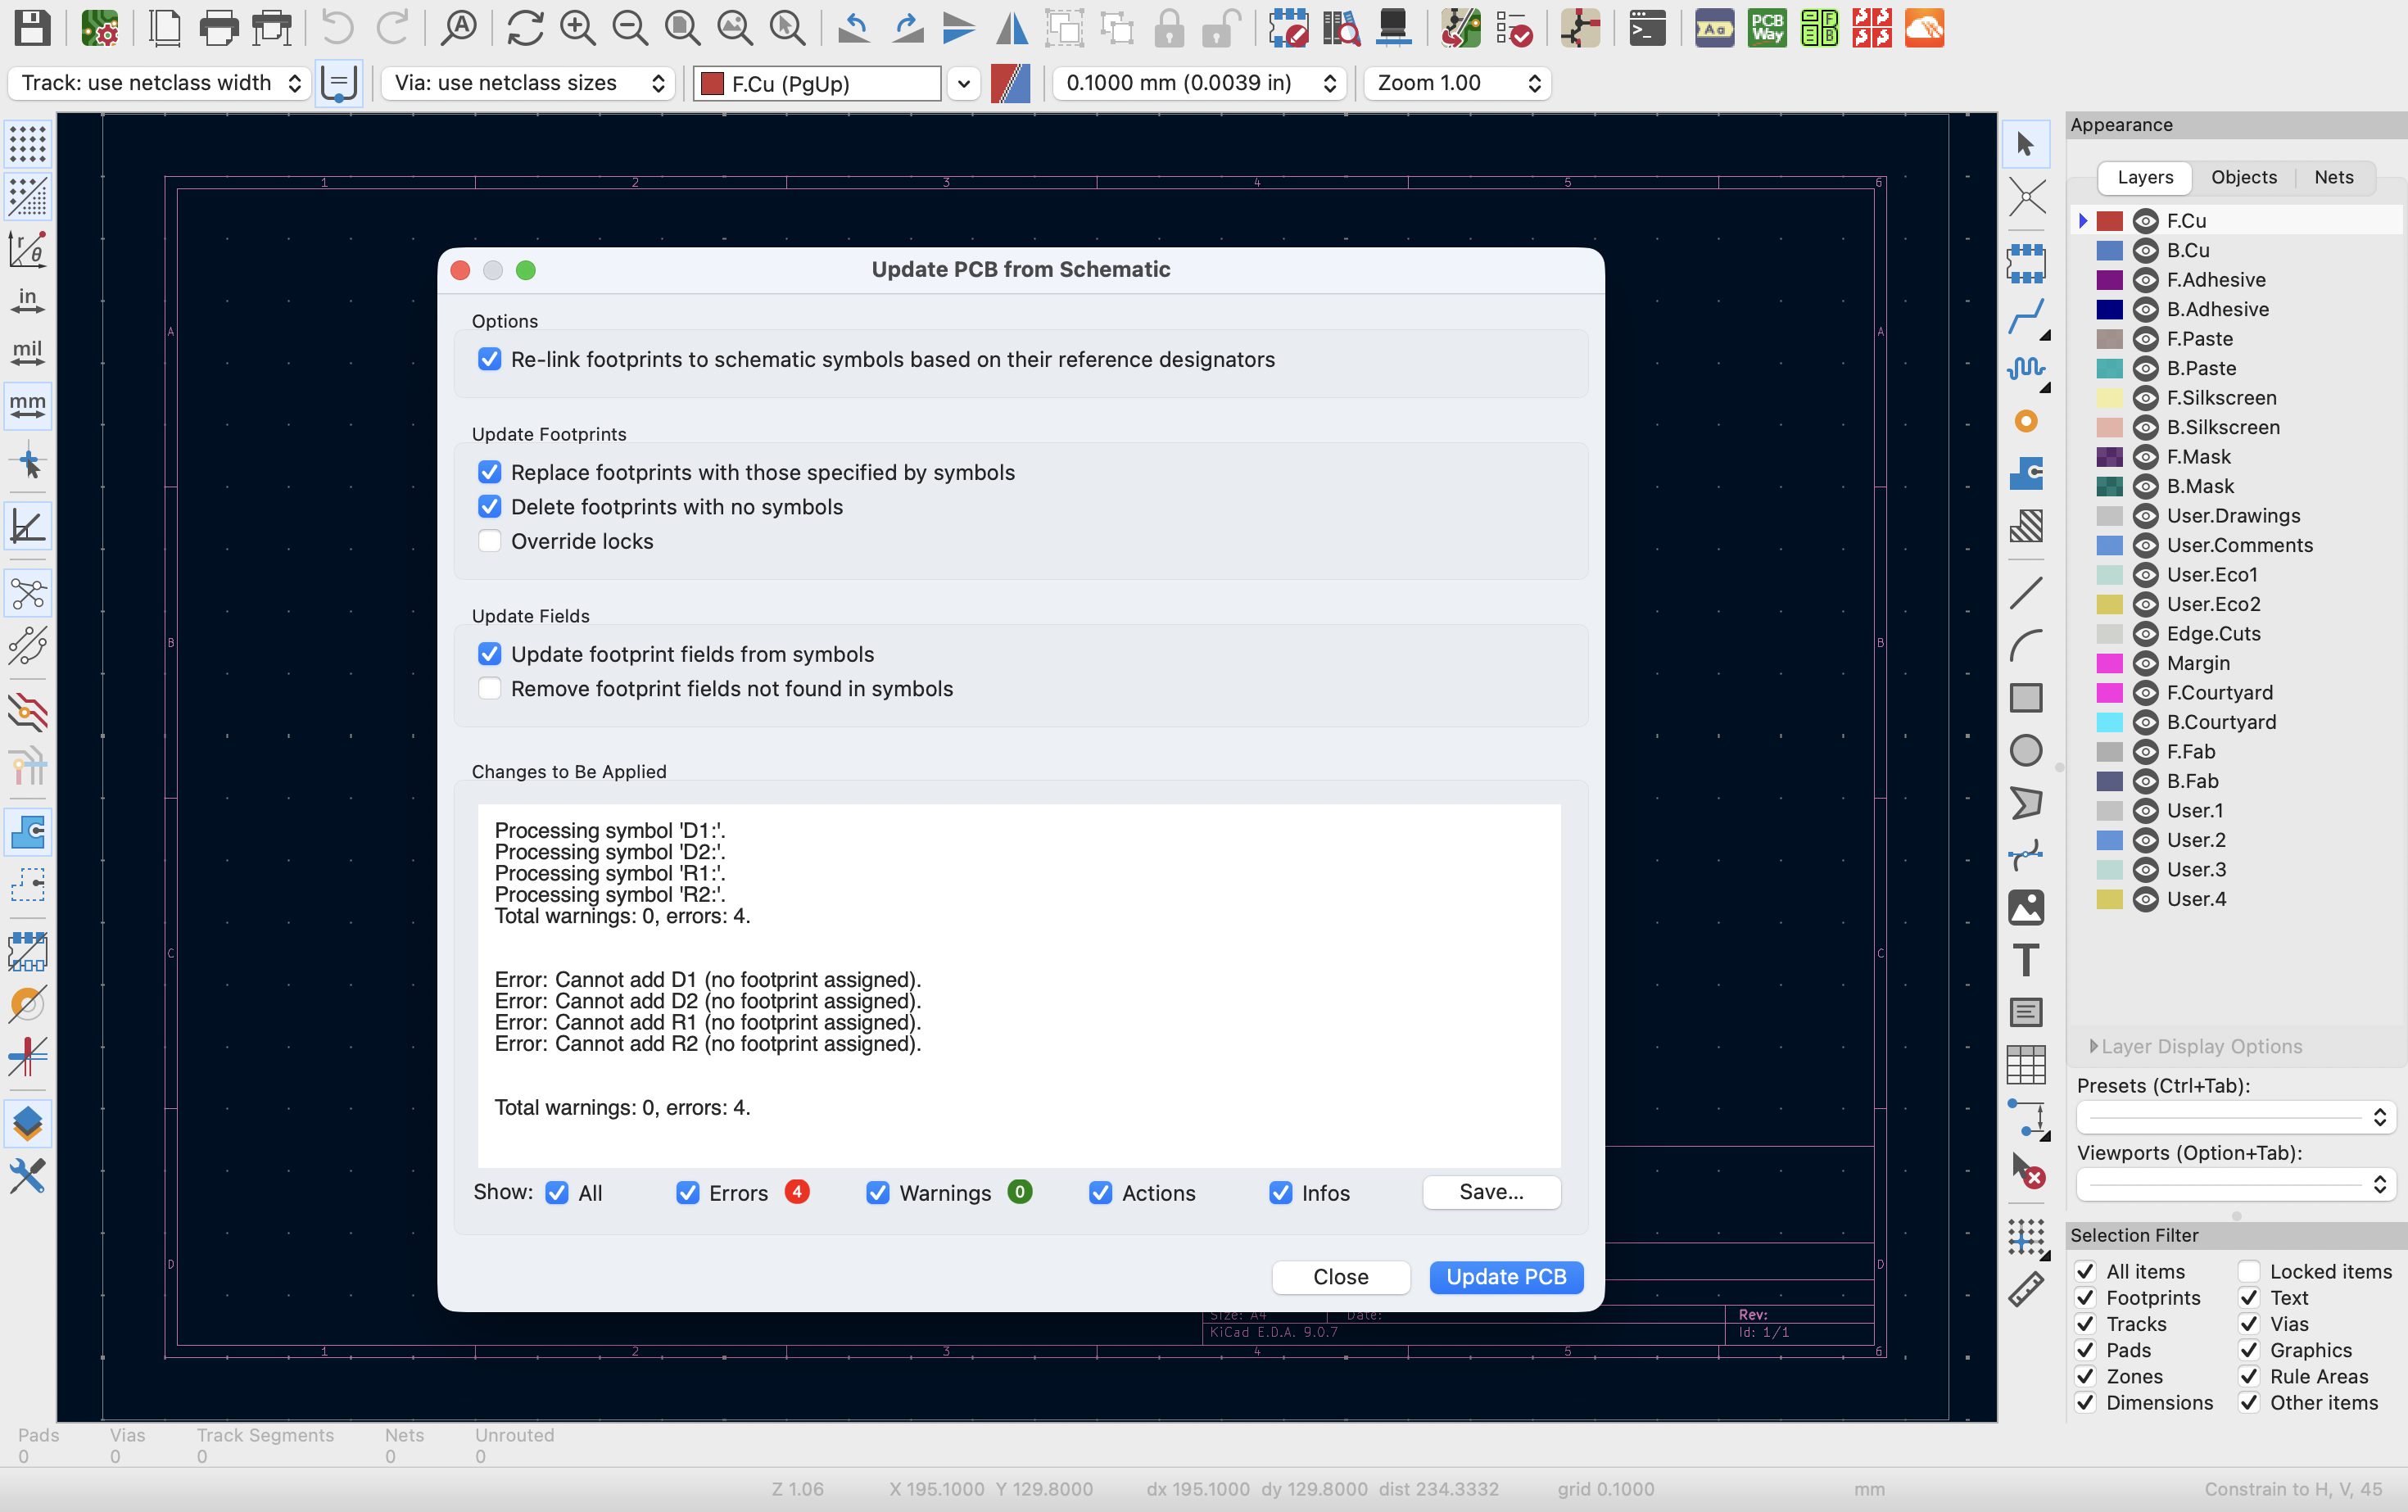Hide the B.Cu layer eye icon
The image size is (2408, 1512).
(2145, 250)
